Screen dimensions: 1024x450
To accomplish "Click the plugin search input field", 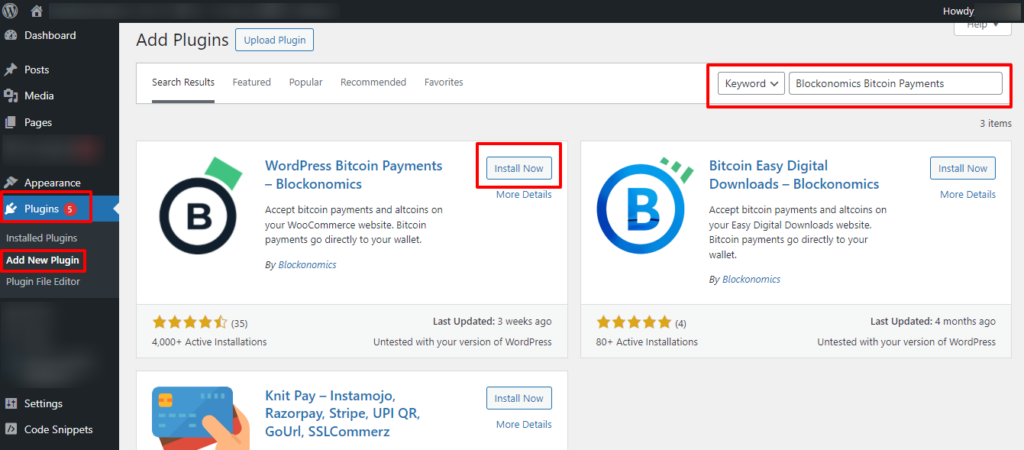I will [x=895, y=84].
